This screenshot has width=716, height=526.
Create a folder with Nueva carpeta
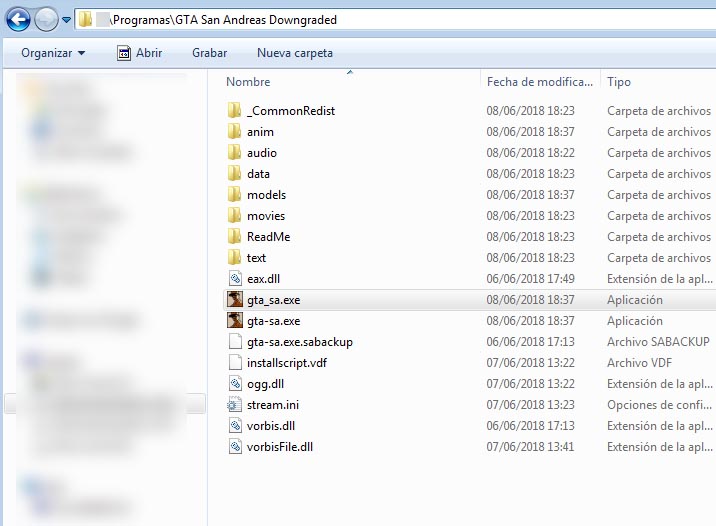(295, 53)
